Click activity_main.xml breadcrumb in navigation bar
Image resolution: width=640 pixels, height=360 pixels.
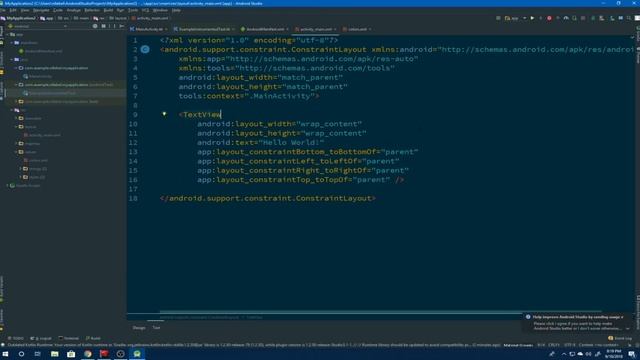(150, 18)
